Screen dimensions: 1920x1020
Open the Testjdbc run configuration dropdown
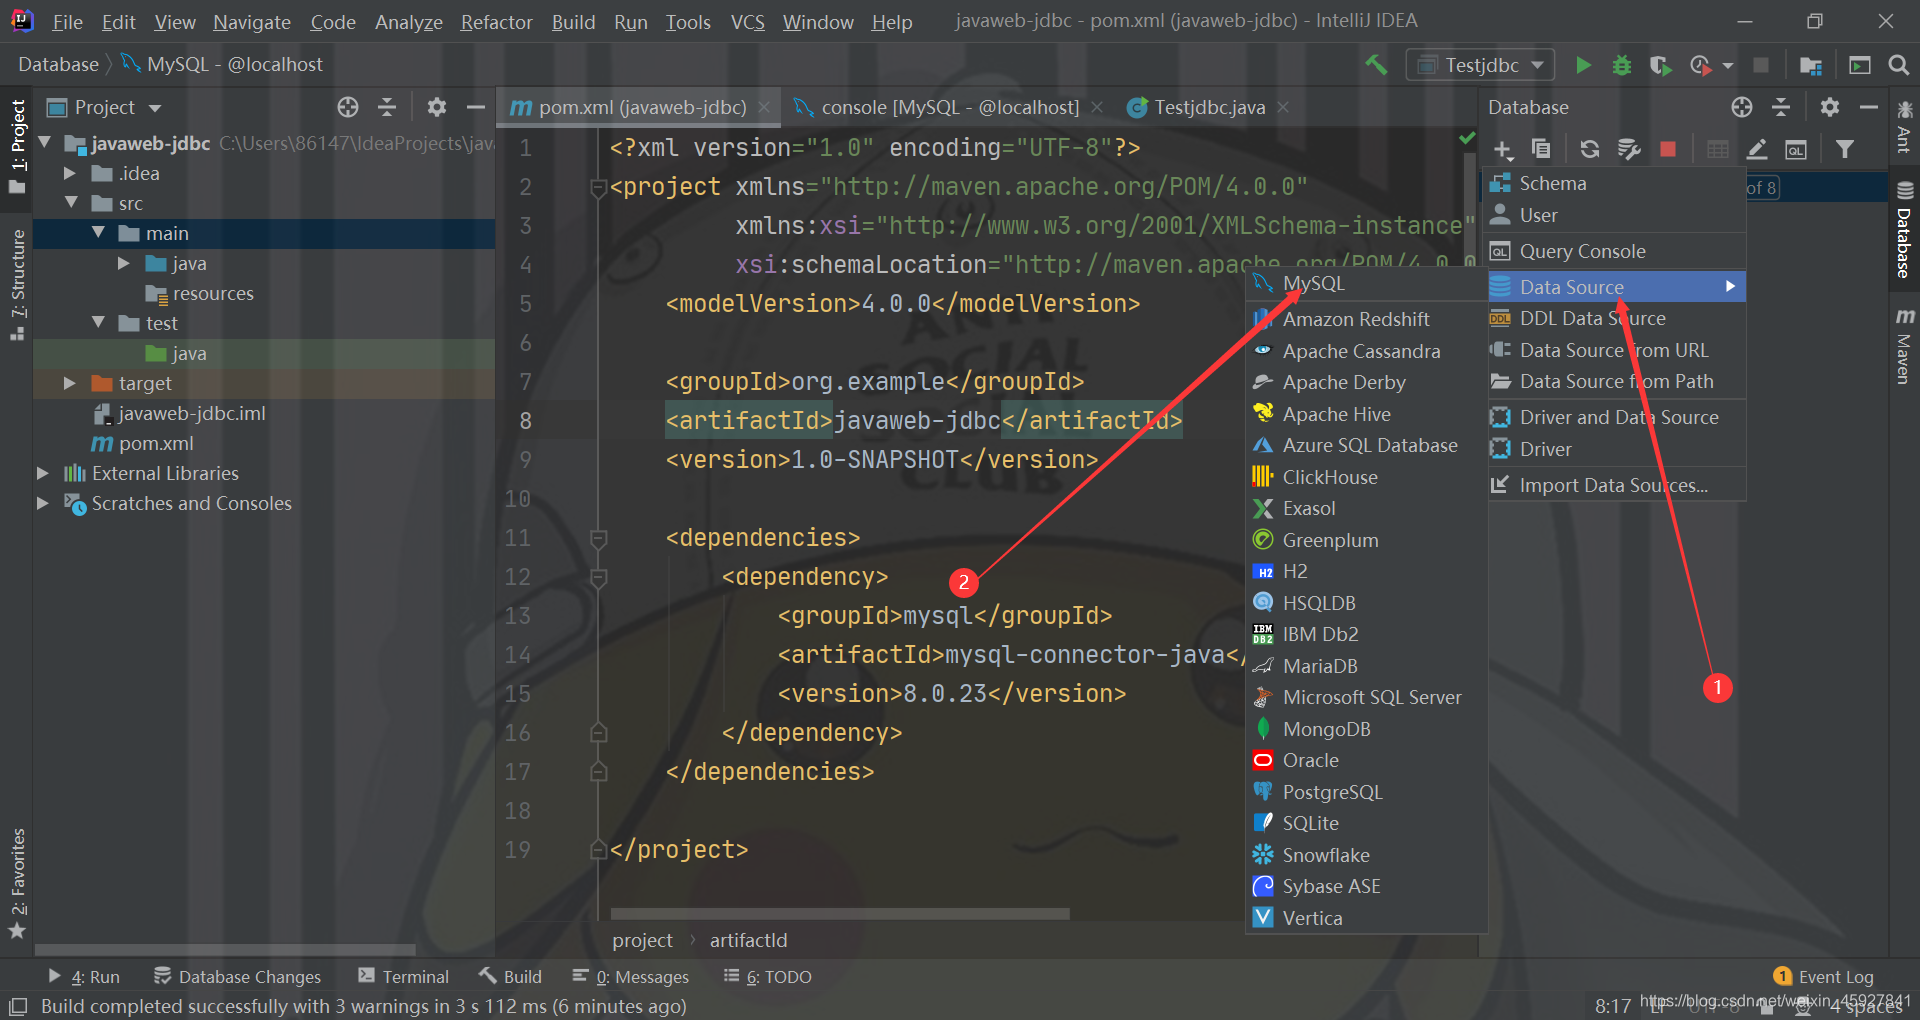click(x=1480, y=65)
